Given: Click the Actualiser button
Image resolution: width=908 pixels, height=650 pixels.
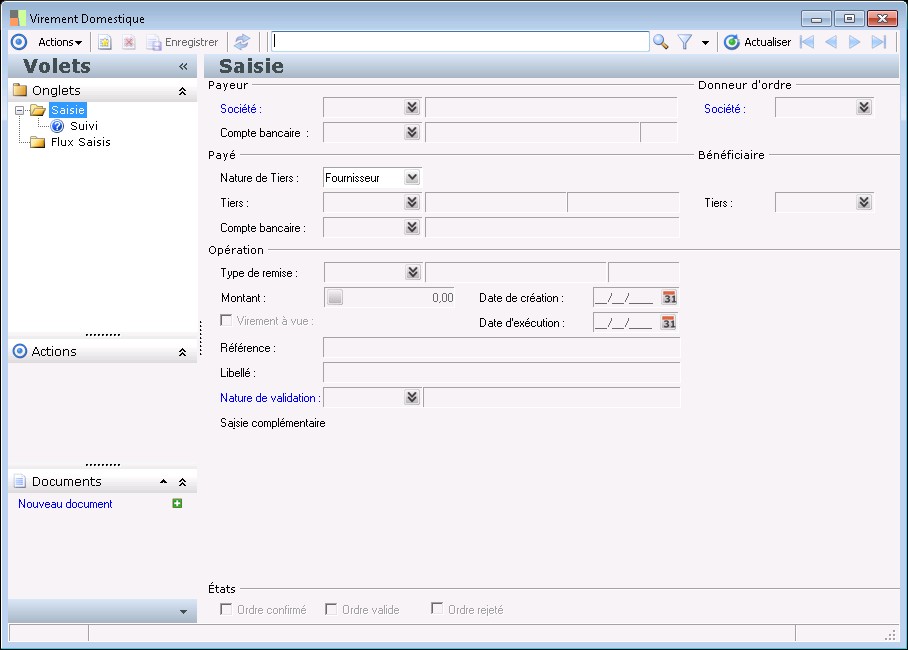Looking at the screenshot, I should click(757, 42).
